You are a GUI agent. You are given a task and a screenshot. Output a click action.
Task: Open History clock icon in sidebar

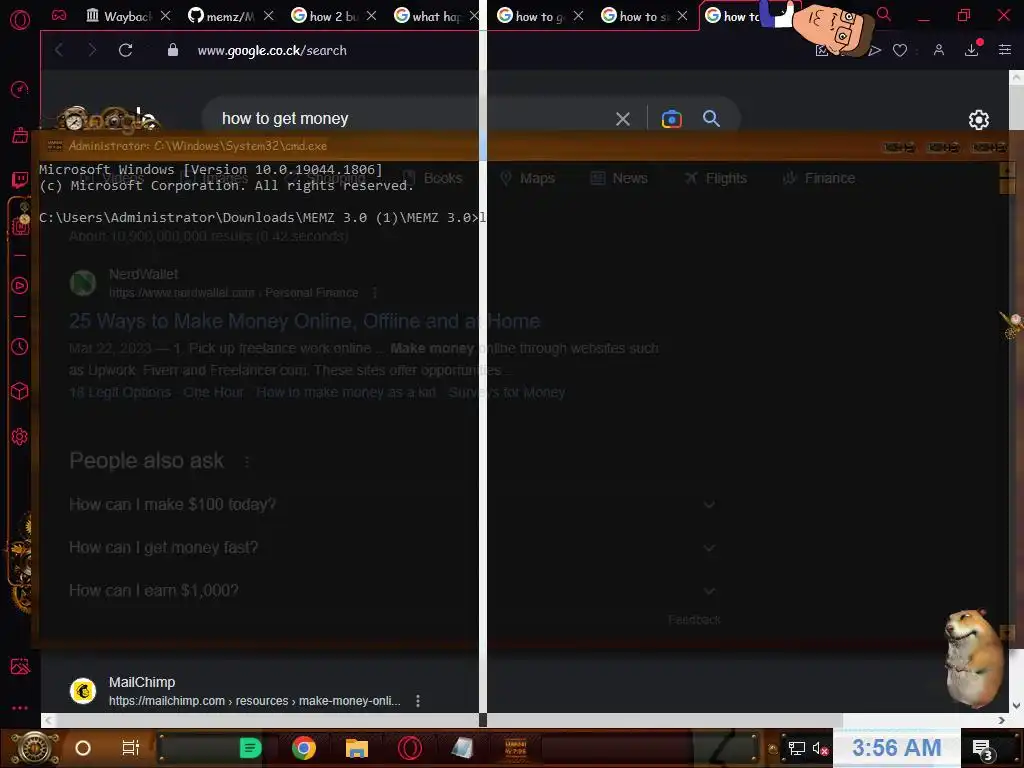click(x=20, y=346)
